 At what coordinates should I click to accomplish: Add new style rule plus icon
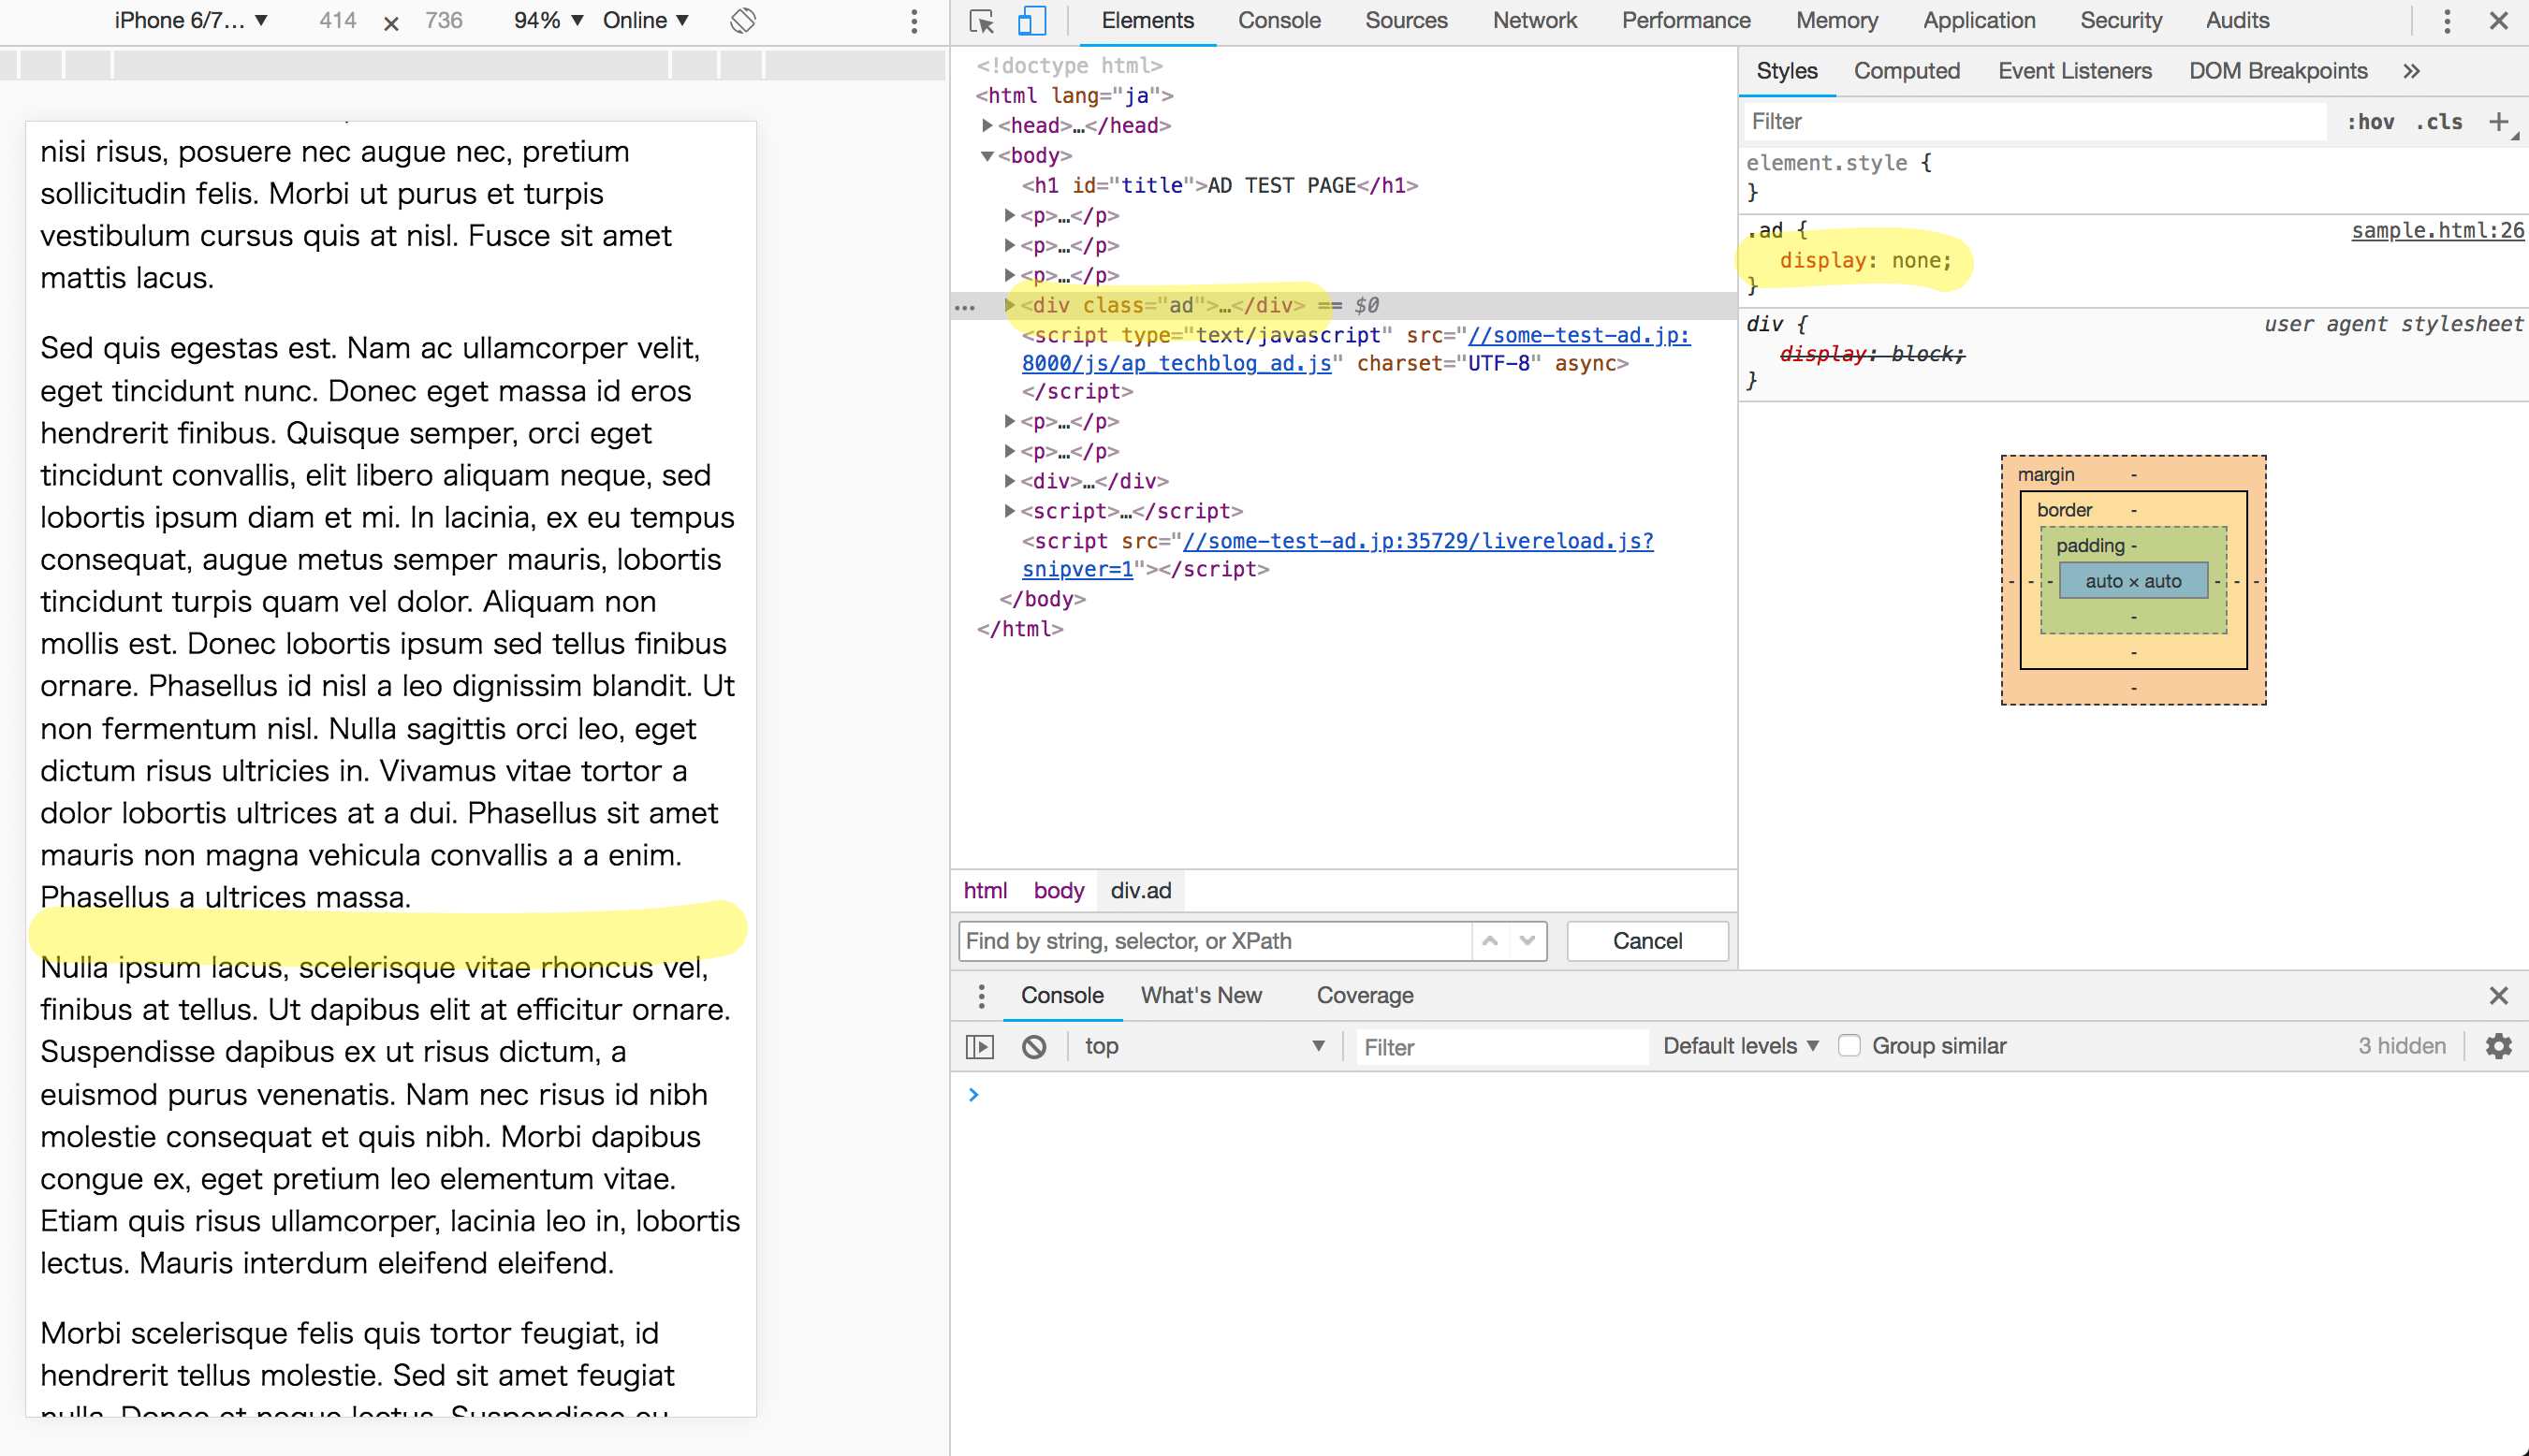point(2498,122)
